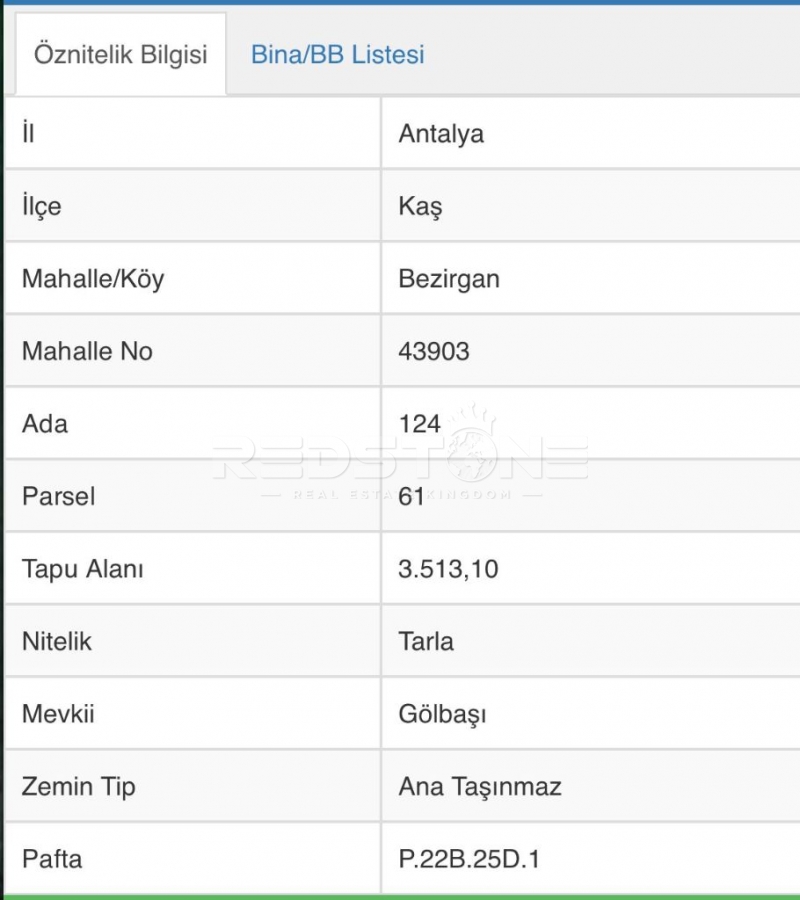Click the İl row label
Screen dimensions: 800x900
pyautogui.click(x=28, y=133)
